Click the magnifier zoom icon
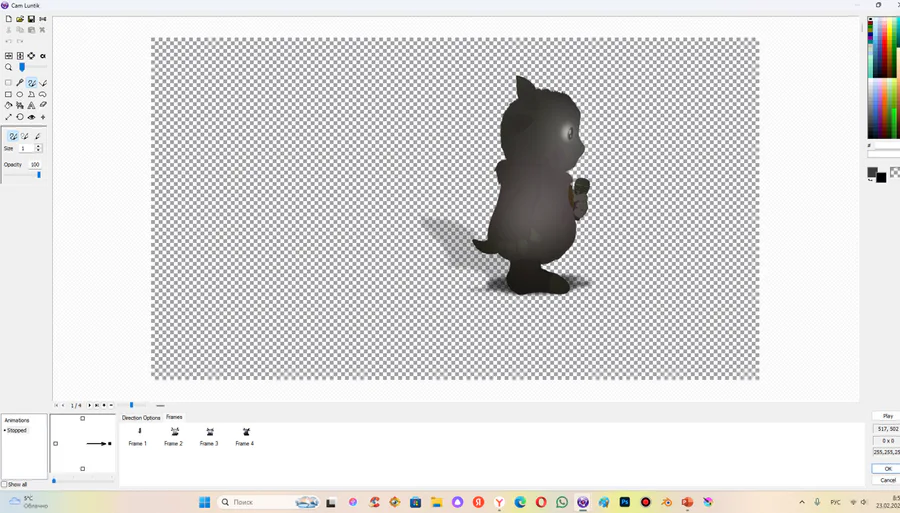Viewport: 900px width, 513px height. pyautogui.click(x=9, y=67)
